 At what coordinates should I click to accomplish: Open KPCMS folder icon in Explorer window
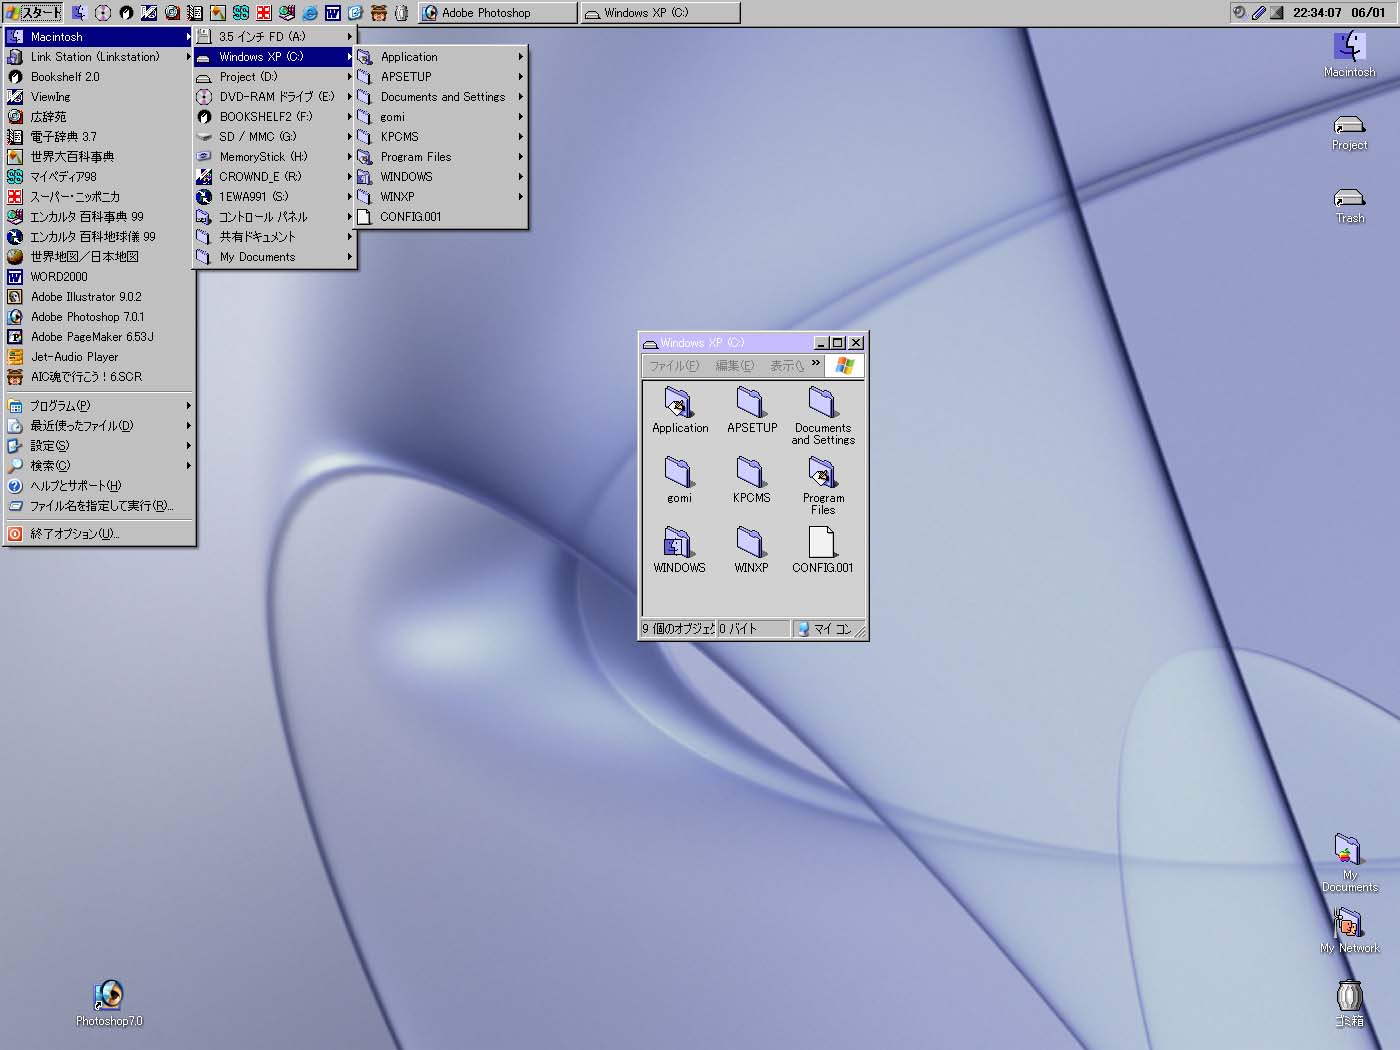(x=751, y=480)
